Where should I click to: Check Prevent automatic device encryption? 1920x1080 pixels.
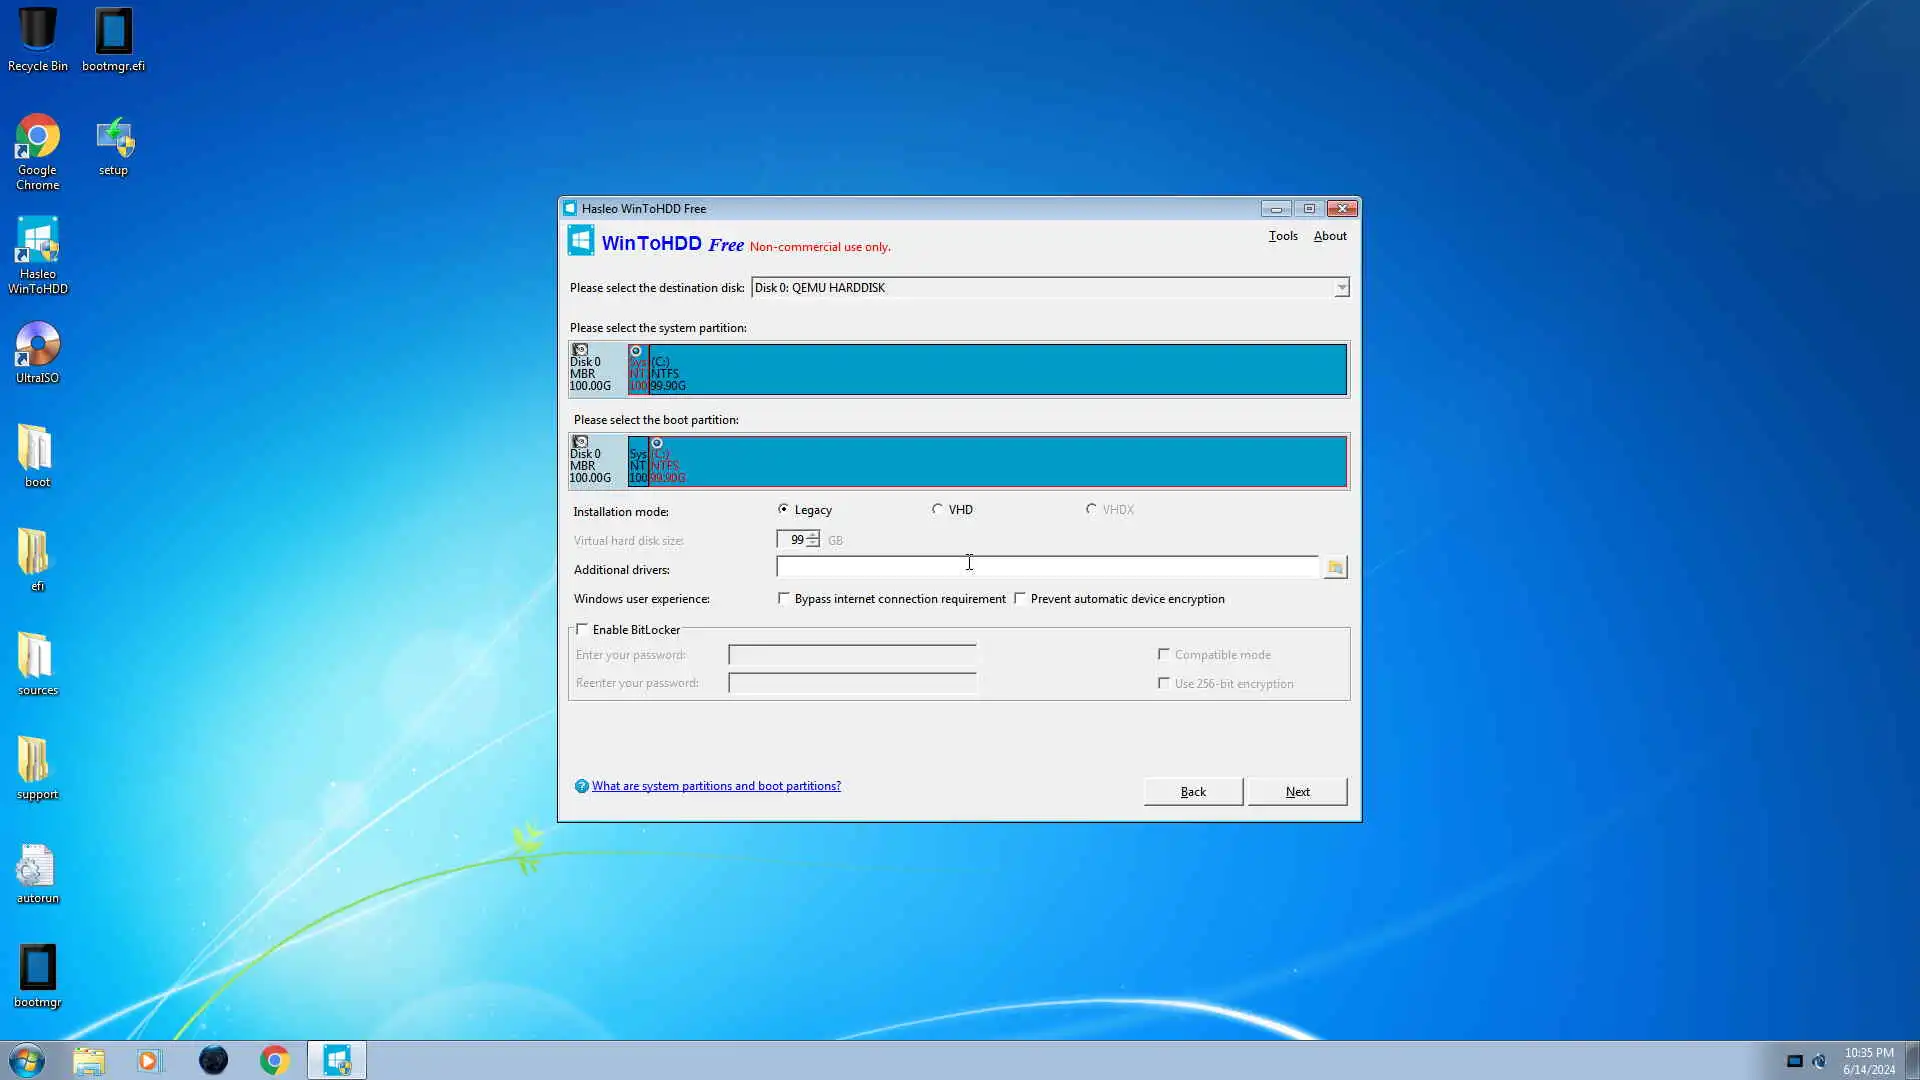(x=1020, y=598)
